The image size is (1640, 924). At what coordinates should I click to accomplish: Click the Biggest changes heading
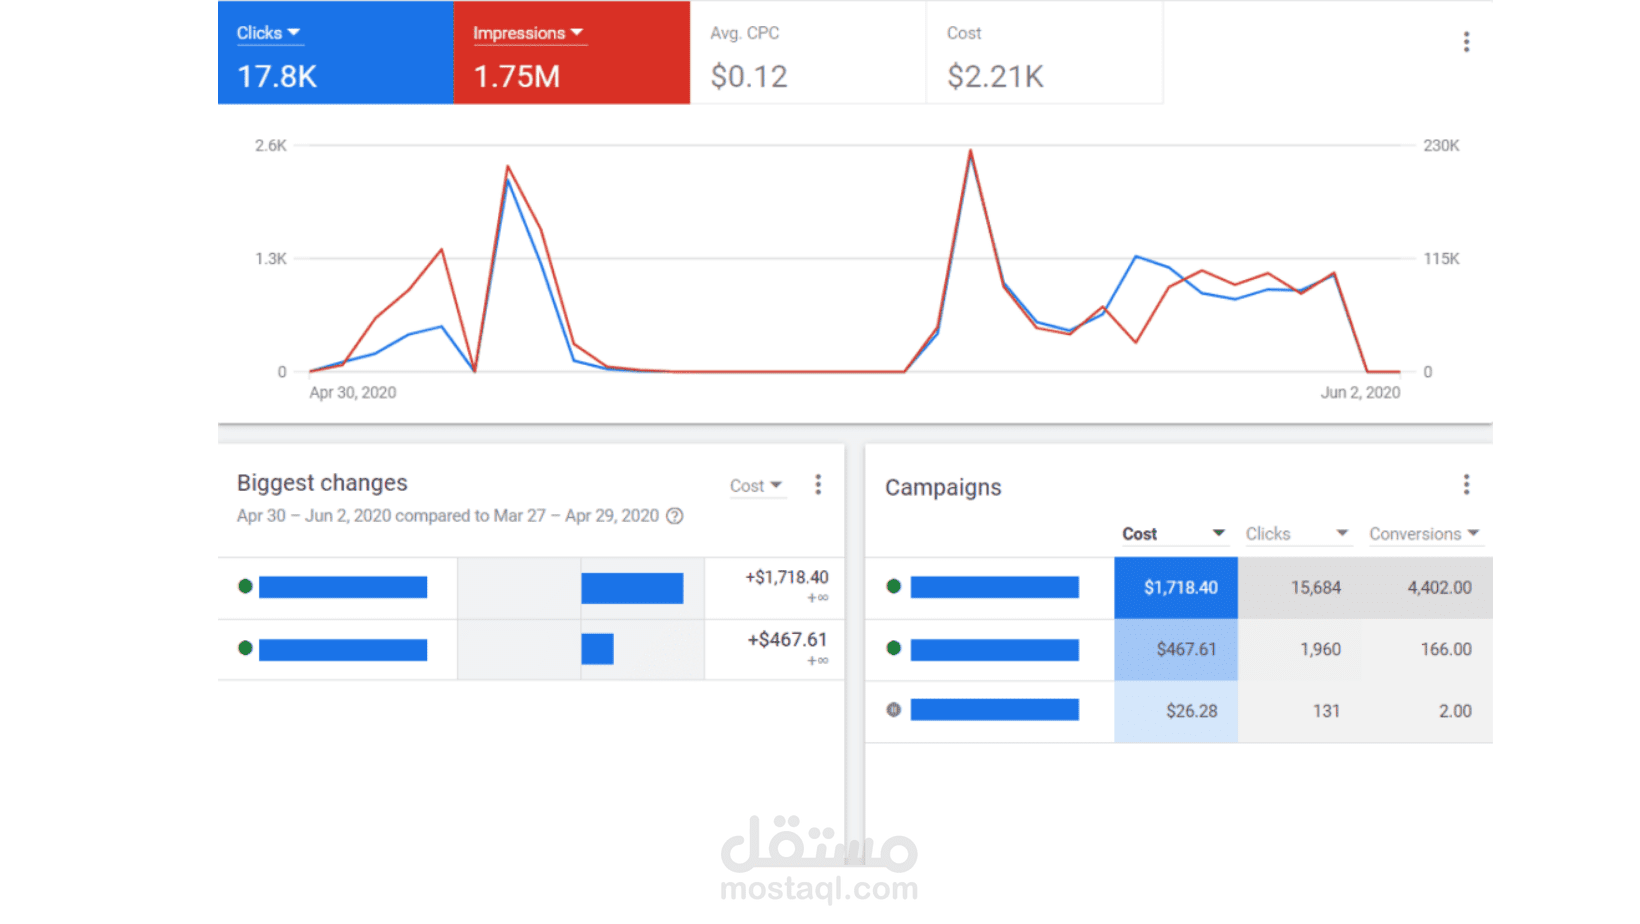(322, 483)
